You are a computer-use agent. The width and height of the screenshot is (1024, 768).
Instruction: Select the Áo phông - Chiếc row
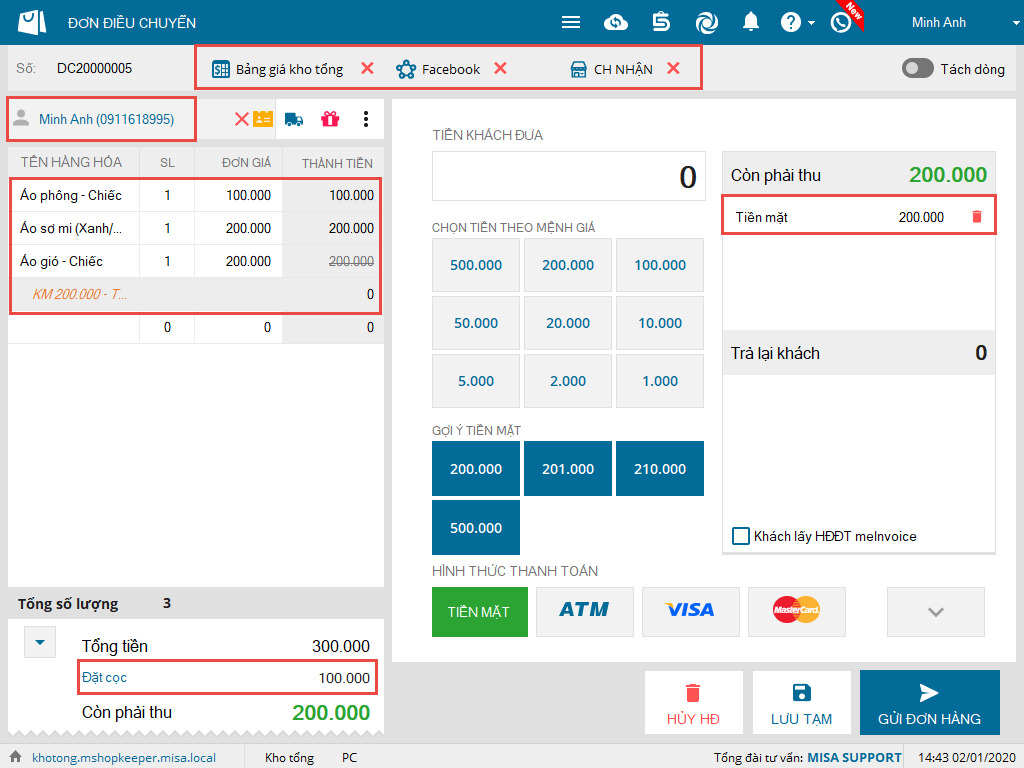tap(196, 195)
